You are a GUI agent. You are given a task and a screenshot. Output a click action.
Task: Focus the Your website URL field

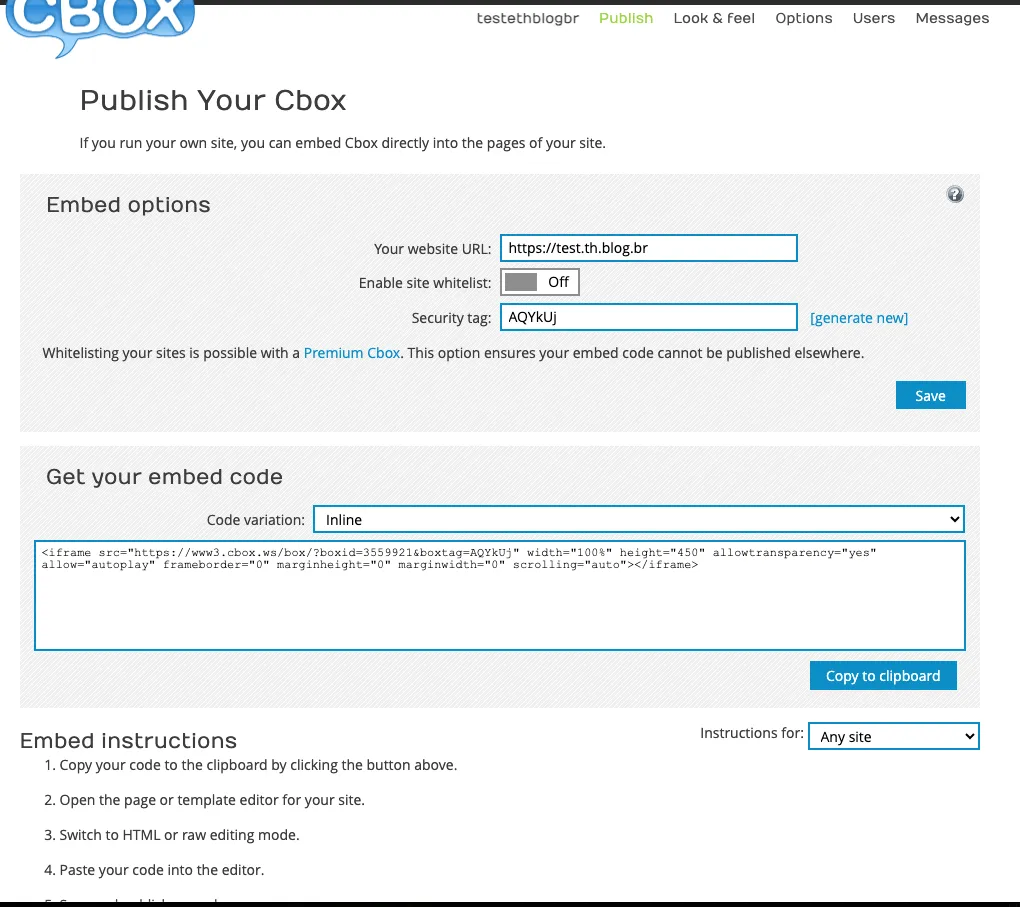[x=649, y=248]
